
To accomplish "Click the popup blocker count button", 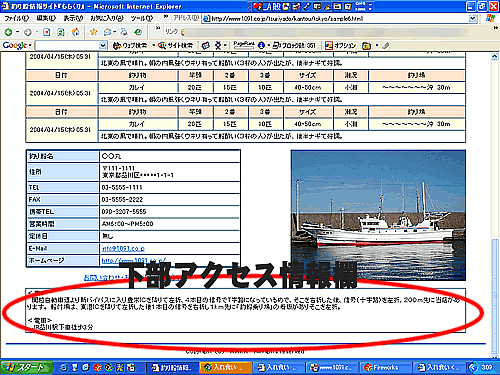I will [294, 45].
